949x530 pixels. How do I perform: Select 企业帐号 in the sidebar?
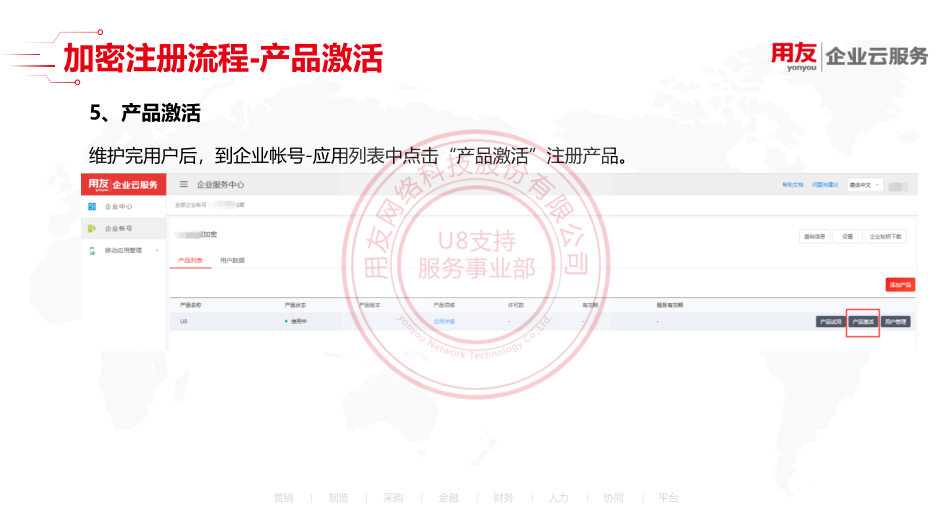click(119, 229)
